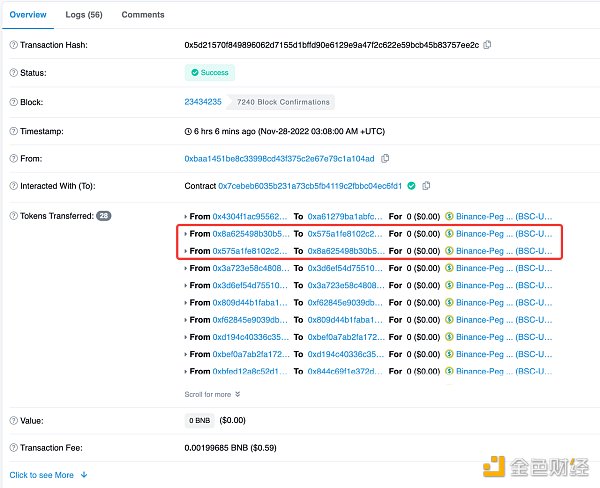Expand the transfer row from 0x8a625498b30b5
The width and height of the screenshot is (600, 488).
pyautogui.click(x=186, y=233)
